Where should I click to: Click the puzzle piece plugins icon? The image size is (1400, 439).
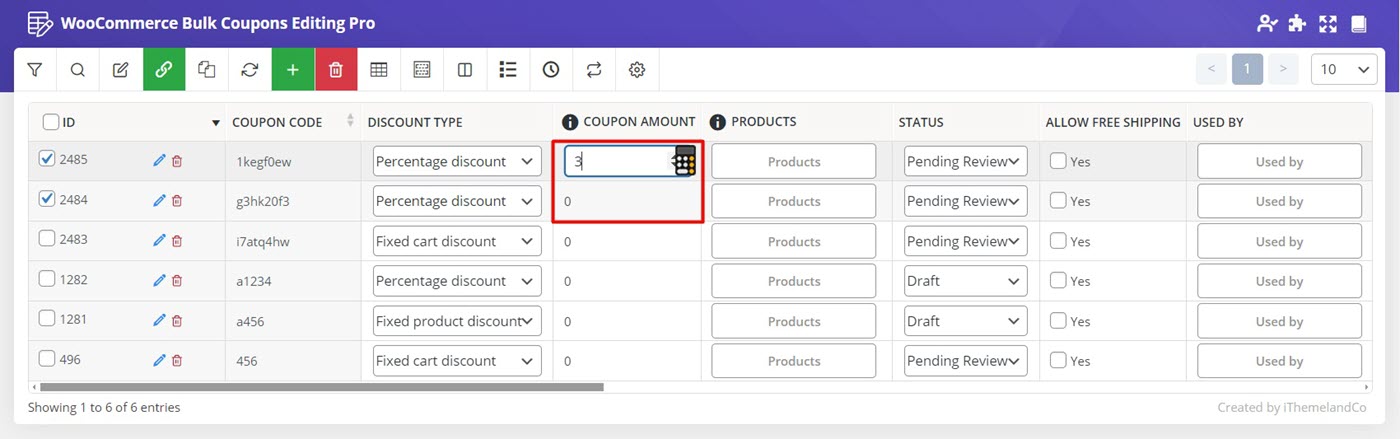1298,23
